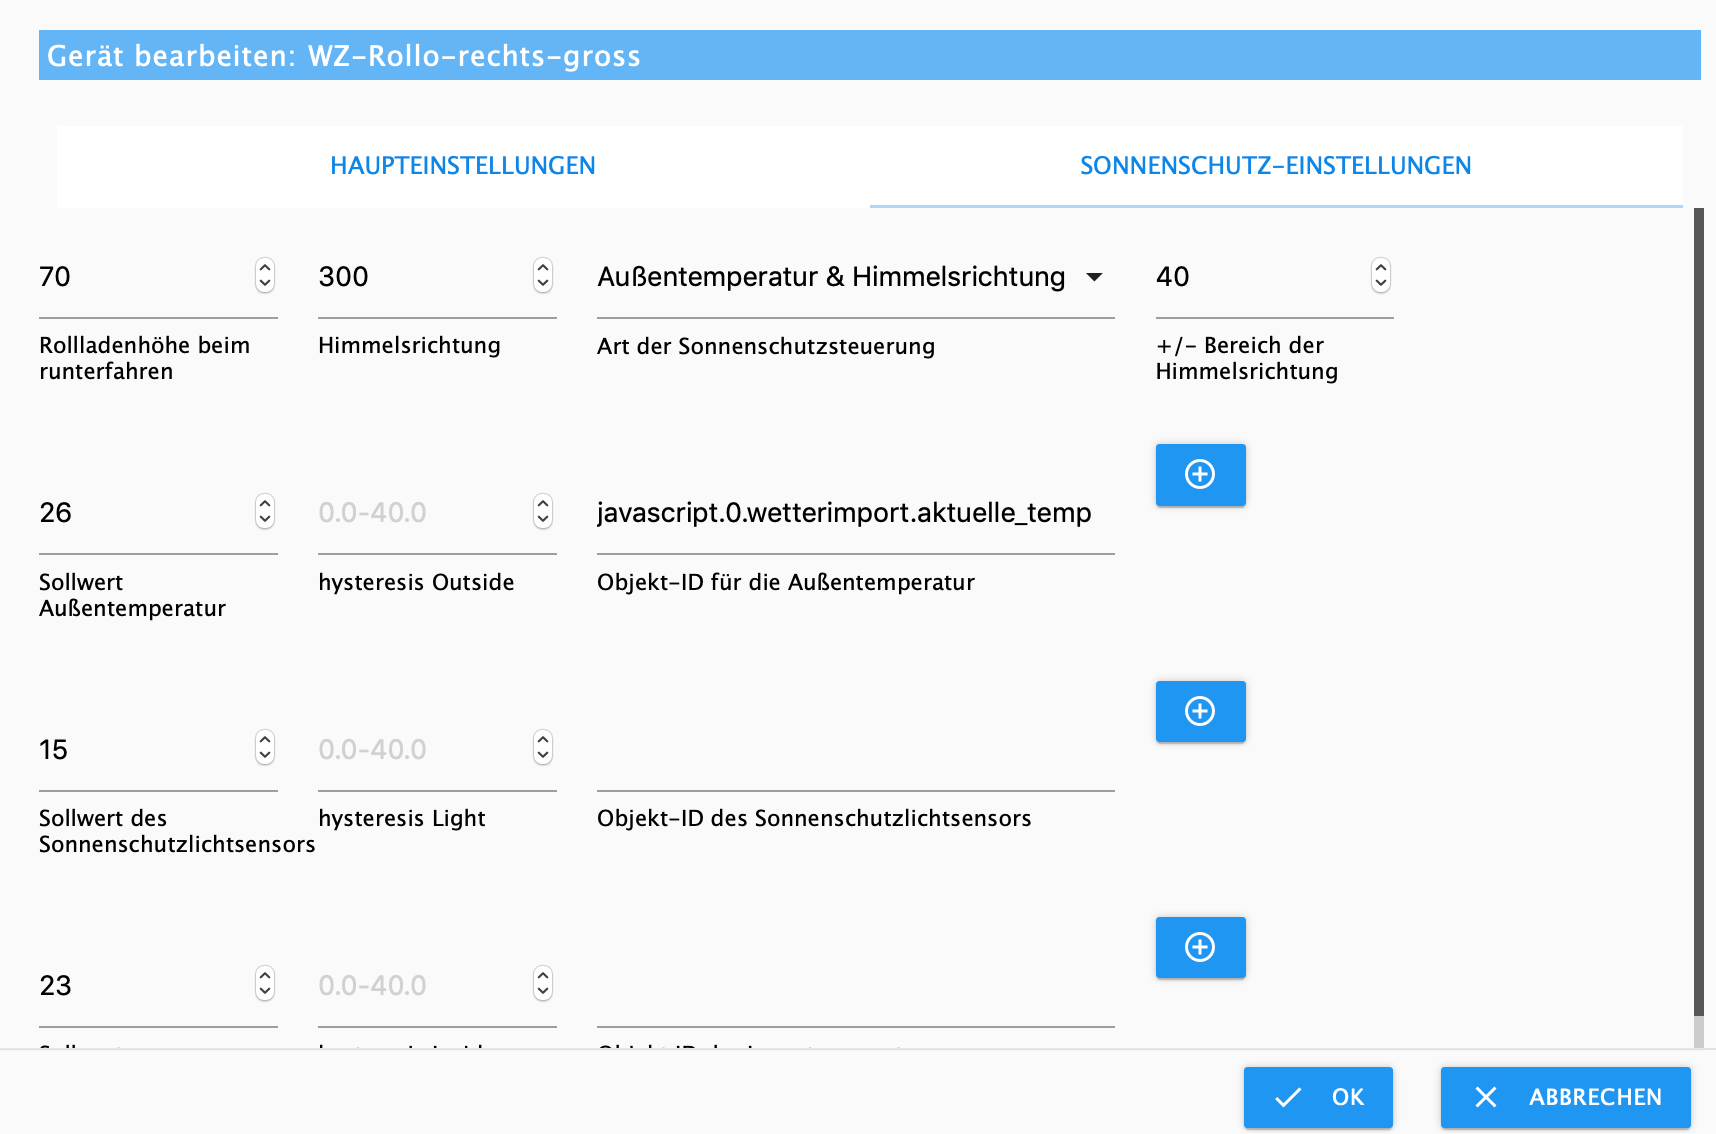Click the vertical scrollbar of the dialog
This screenshot has height=1134, width=1716.
point(1698,612)
